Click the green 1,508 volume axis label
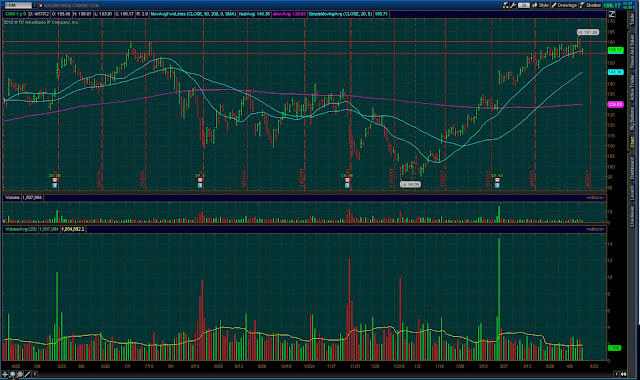Viewport: 640px width, 380px height. 614,348
